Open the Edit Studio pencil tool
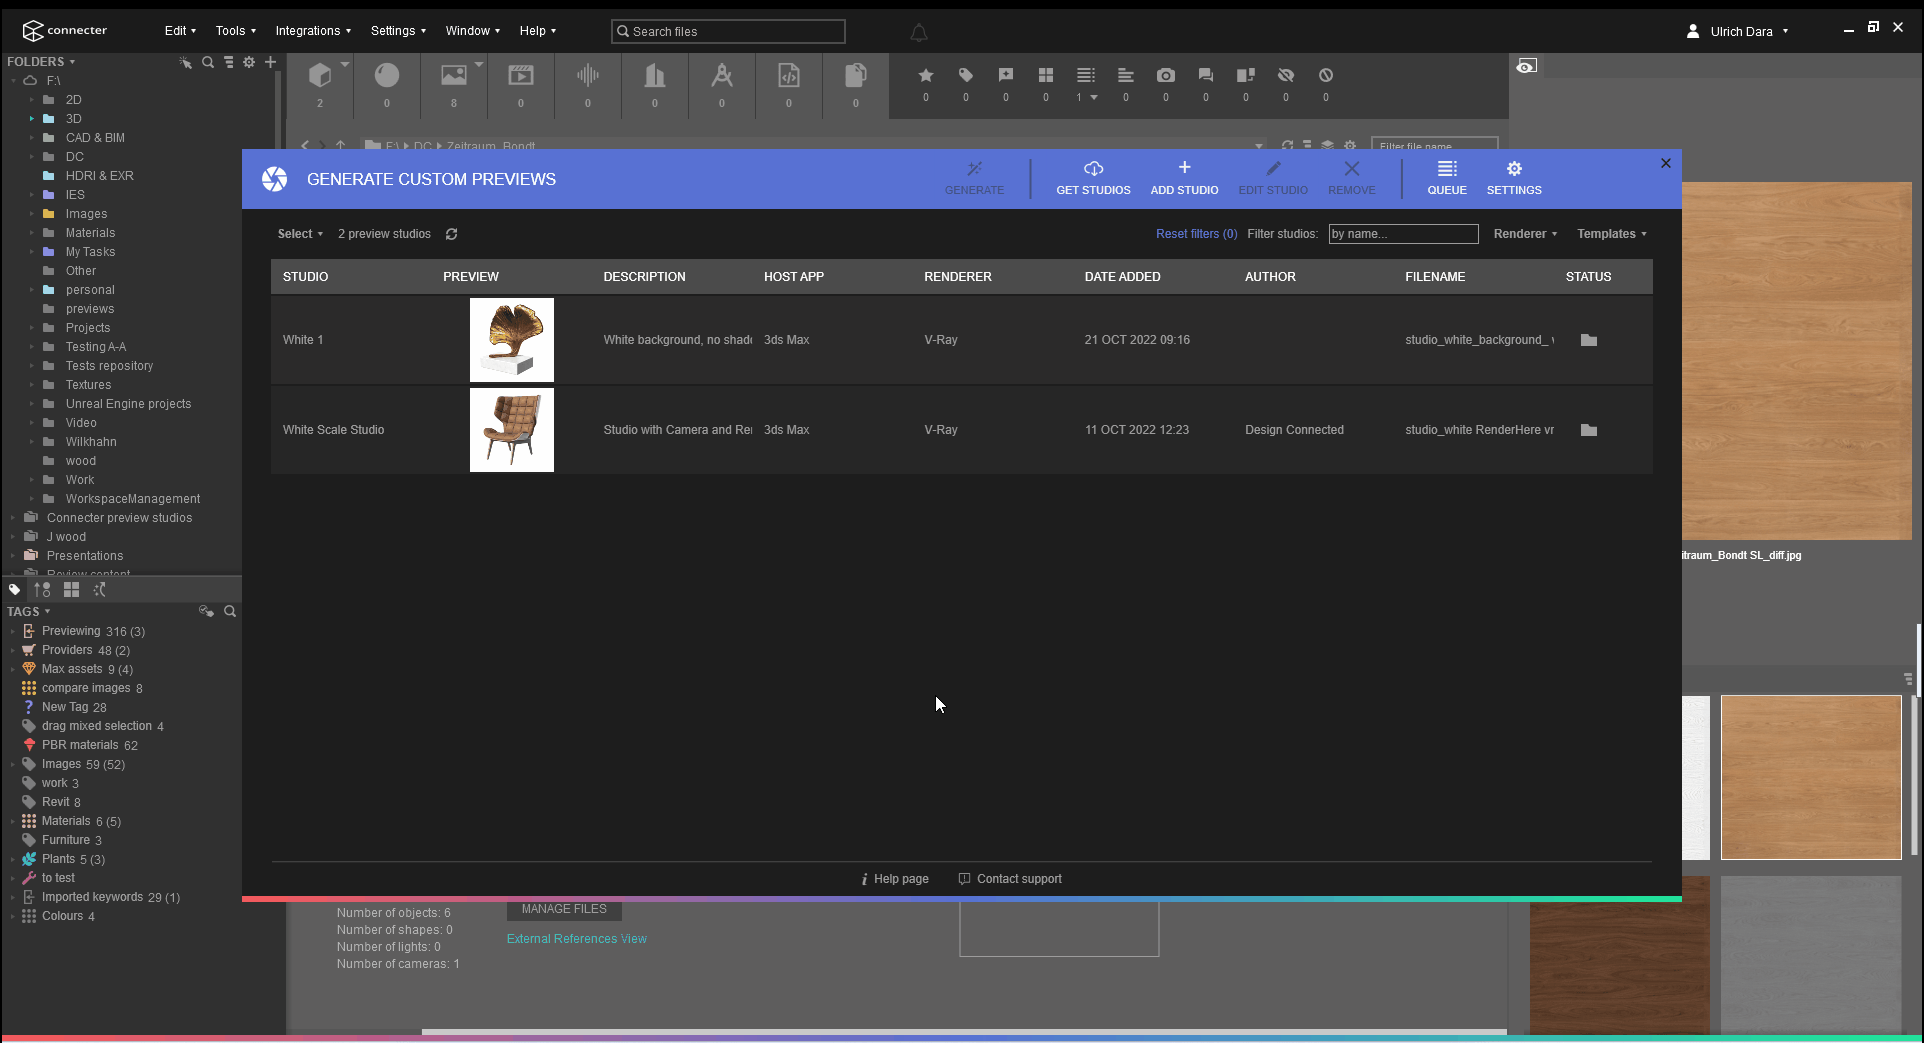 tap(1272, 177)
